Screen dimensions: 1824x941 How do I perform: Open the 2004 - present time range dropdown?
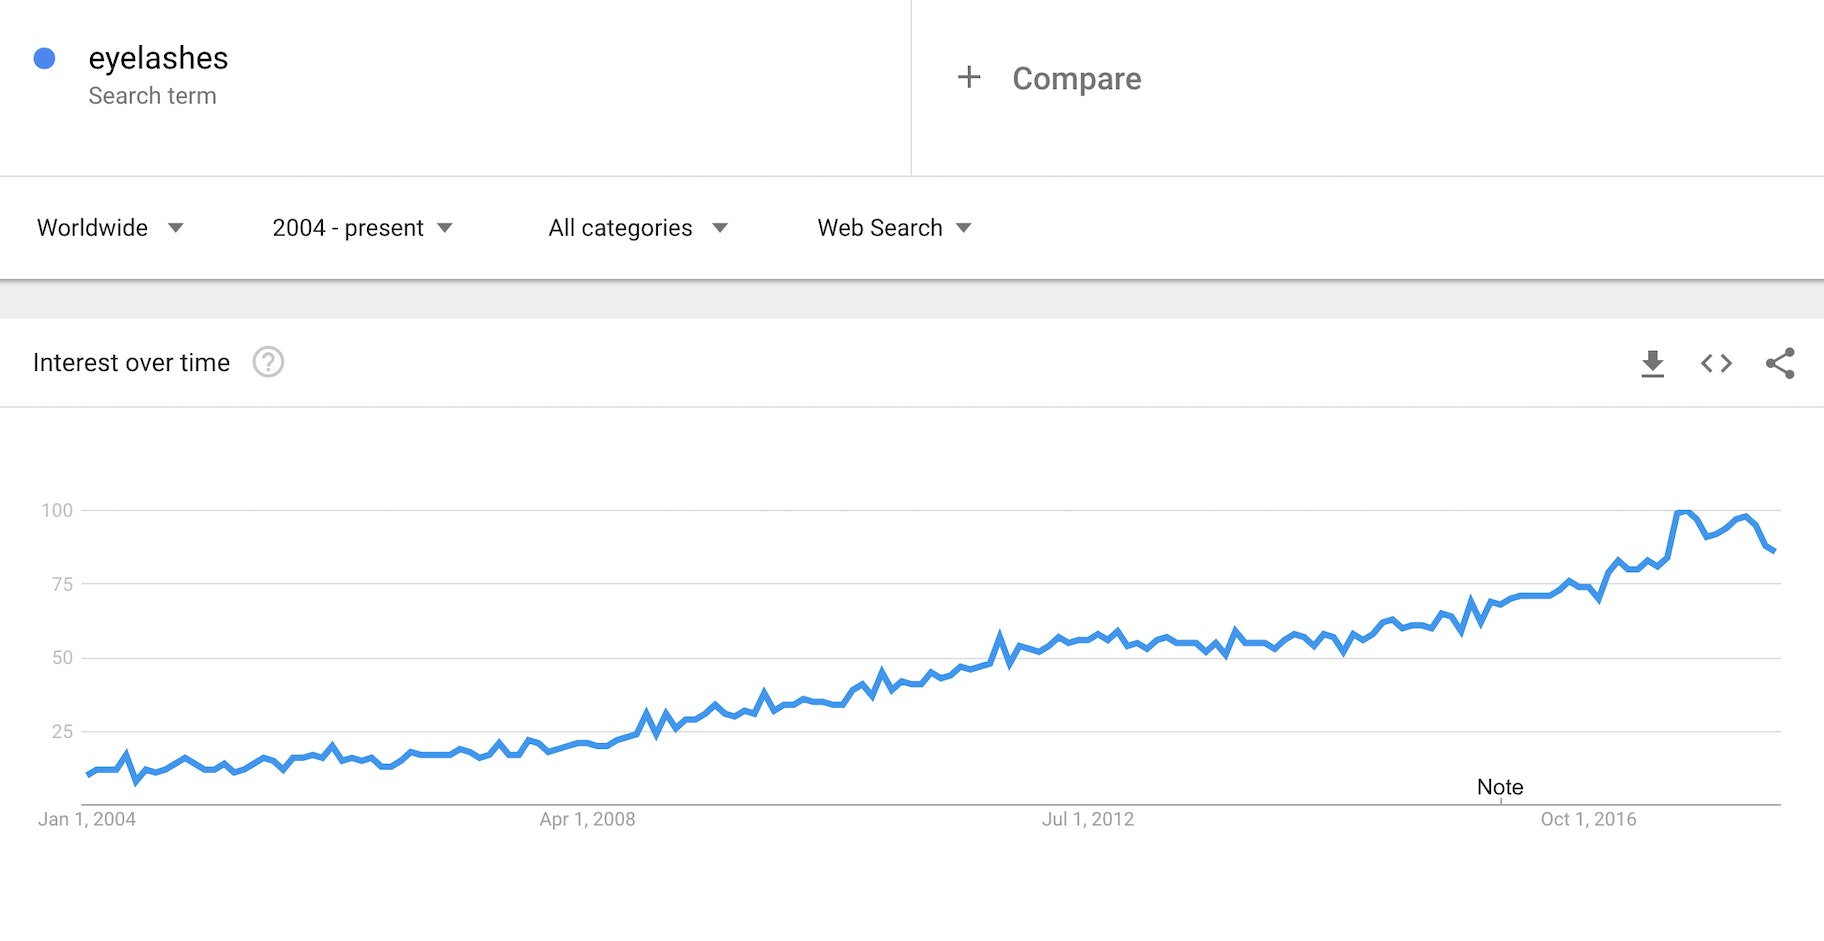pyautogui.click(x=362, y=228)
